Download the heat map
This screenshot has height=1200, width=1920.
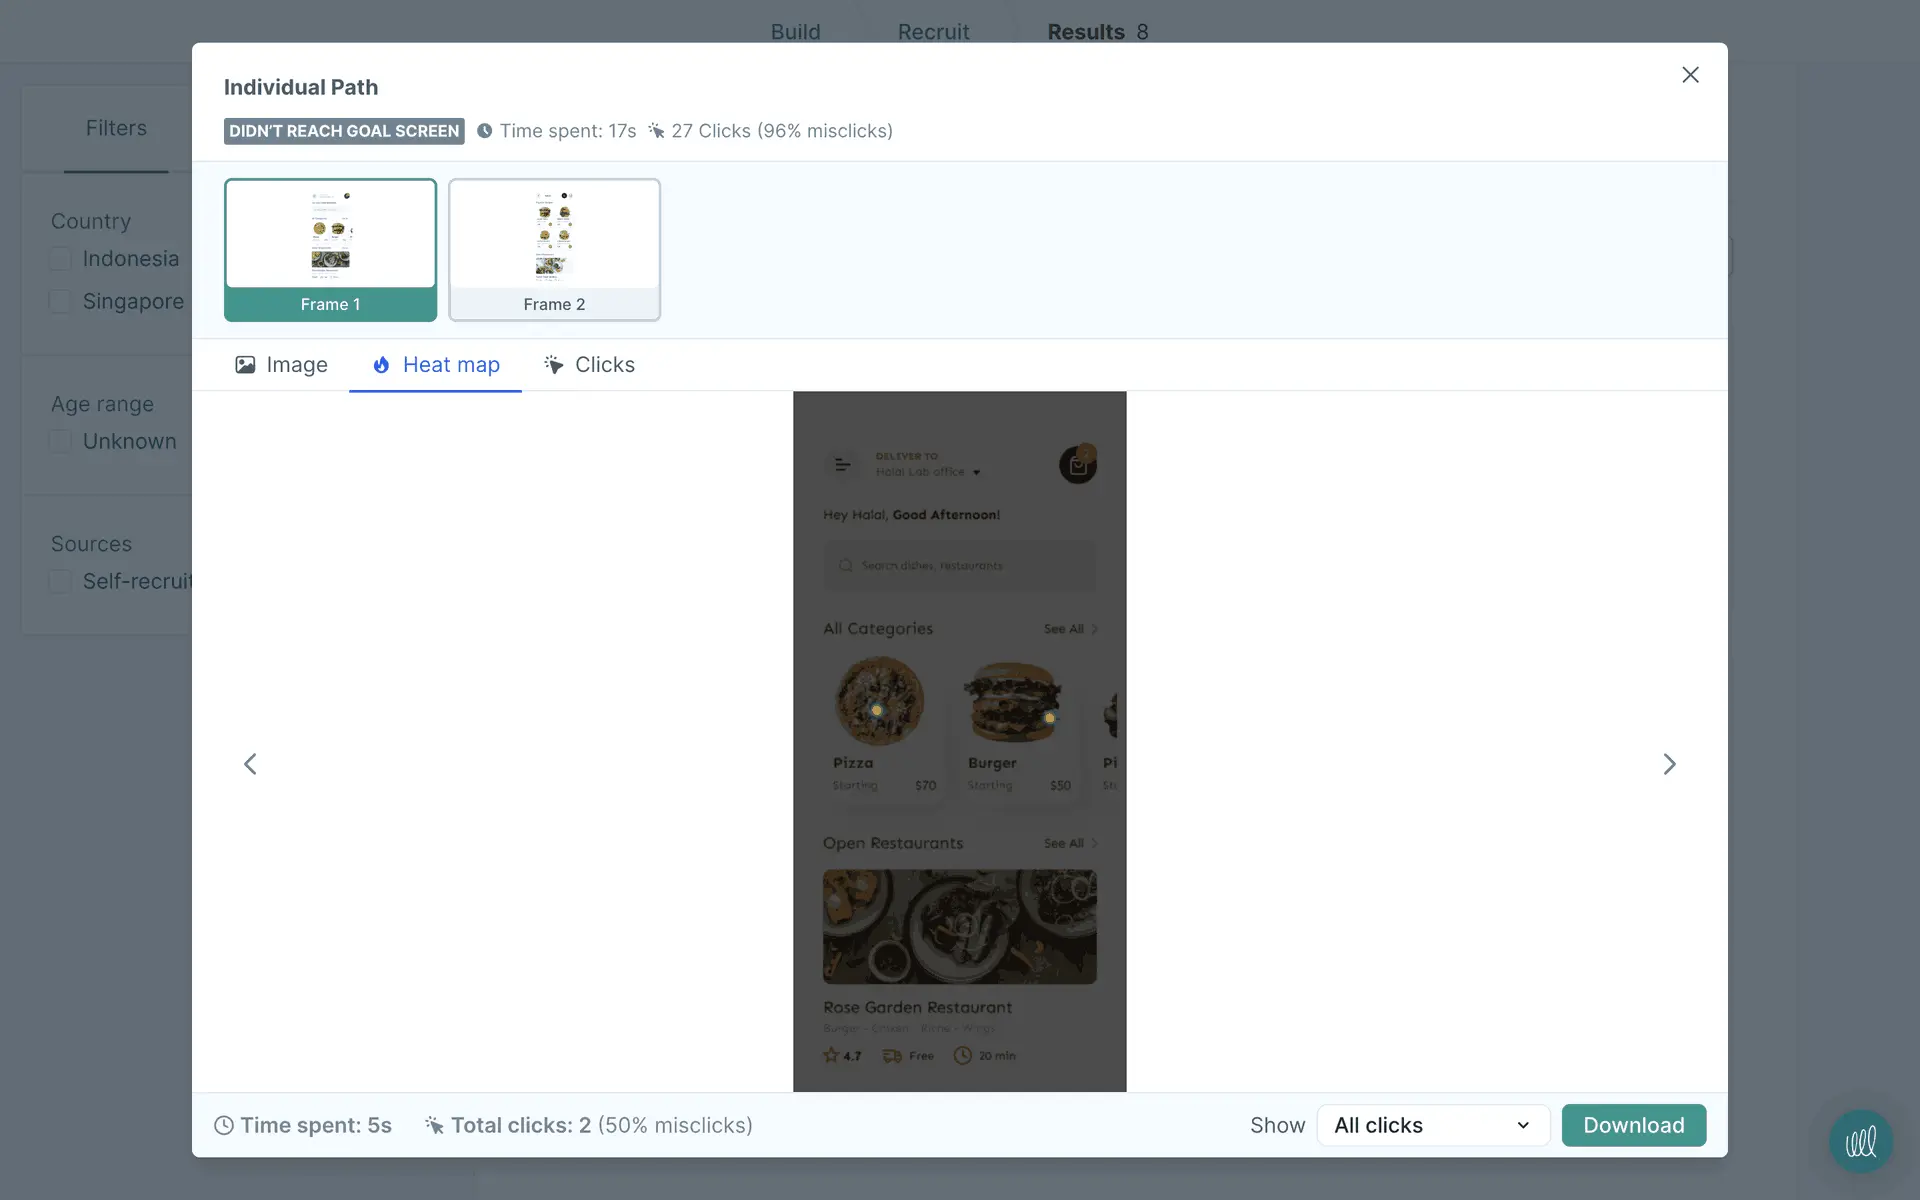pos(1633,1125)
